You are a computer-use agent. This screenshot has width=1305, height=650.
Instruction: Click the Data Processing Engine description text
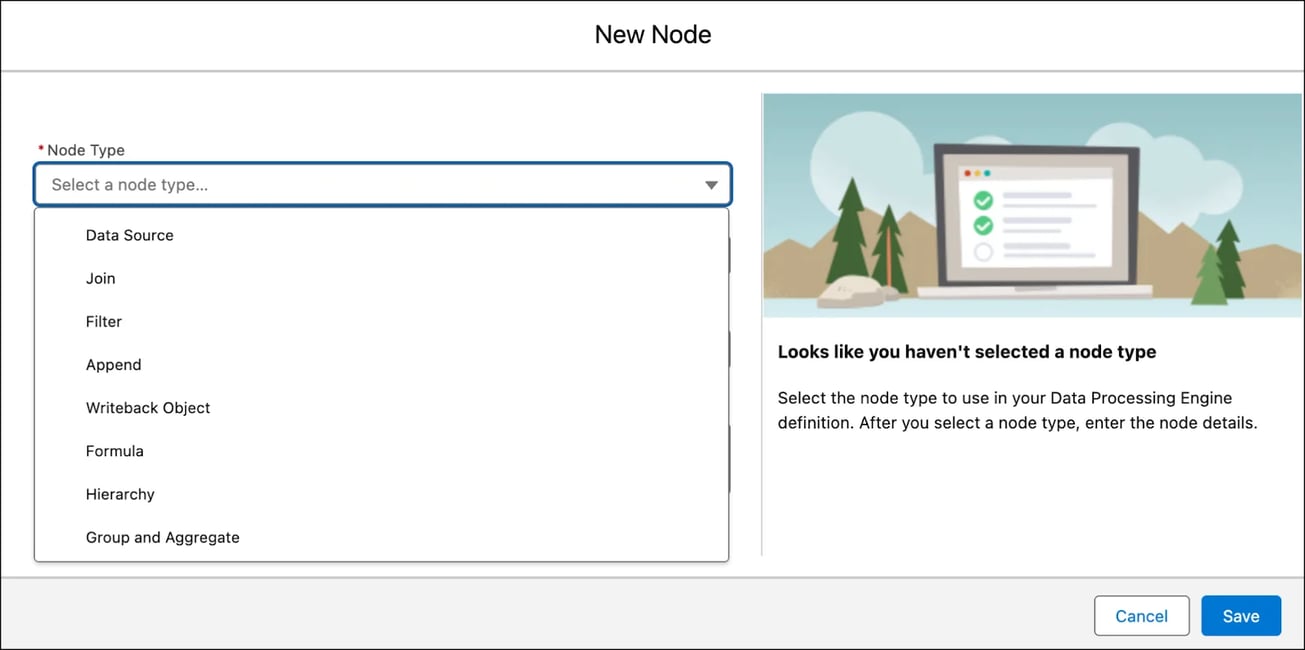[x=1017, y=410]
